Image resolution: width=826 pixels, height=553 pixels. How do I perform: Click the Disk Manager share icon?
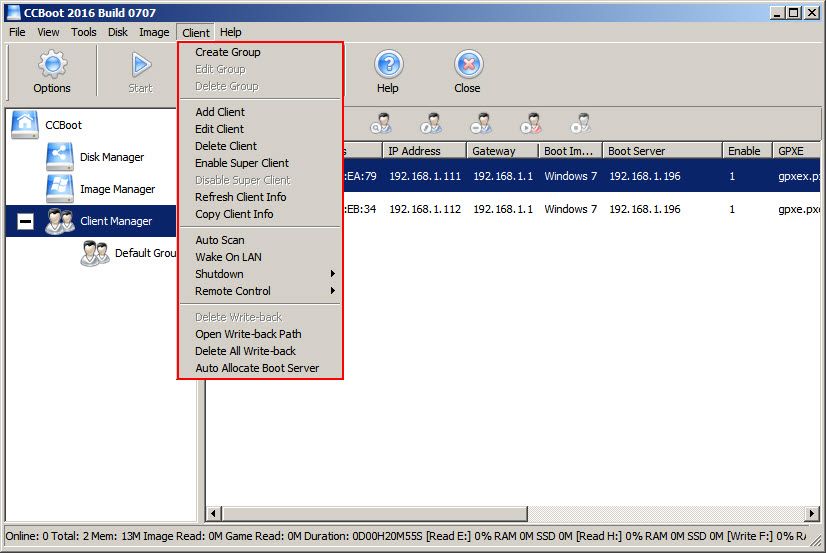point(60,156)
